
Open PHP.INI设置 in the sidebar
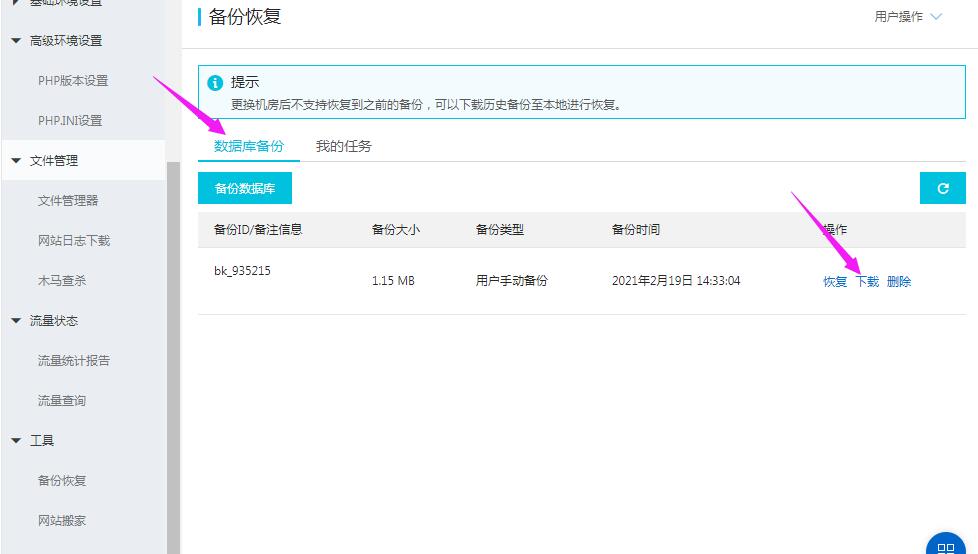[70, 121]
